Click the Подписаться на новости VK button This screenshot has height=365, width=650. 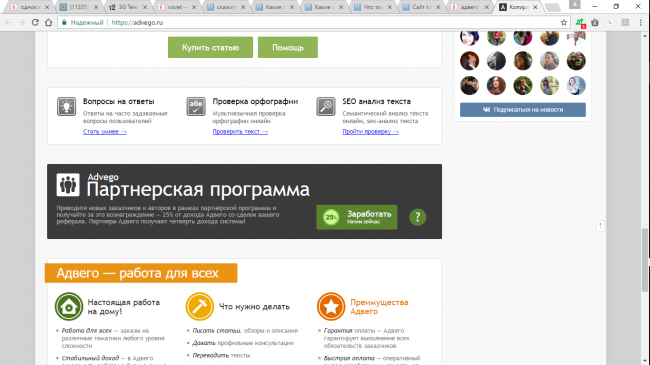[x=523, y=110]
